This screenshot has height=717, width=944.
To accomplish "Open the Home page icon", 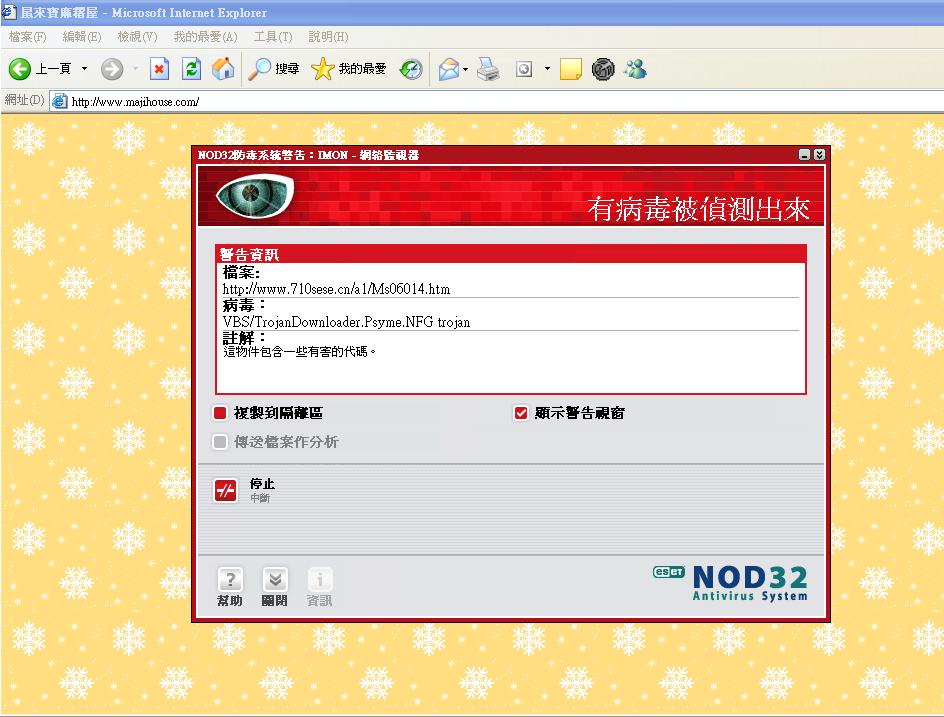I will (x=223, y=69).
